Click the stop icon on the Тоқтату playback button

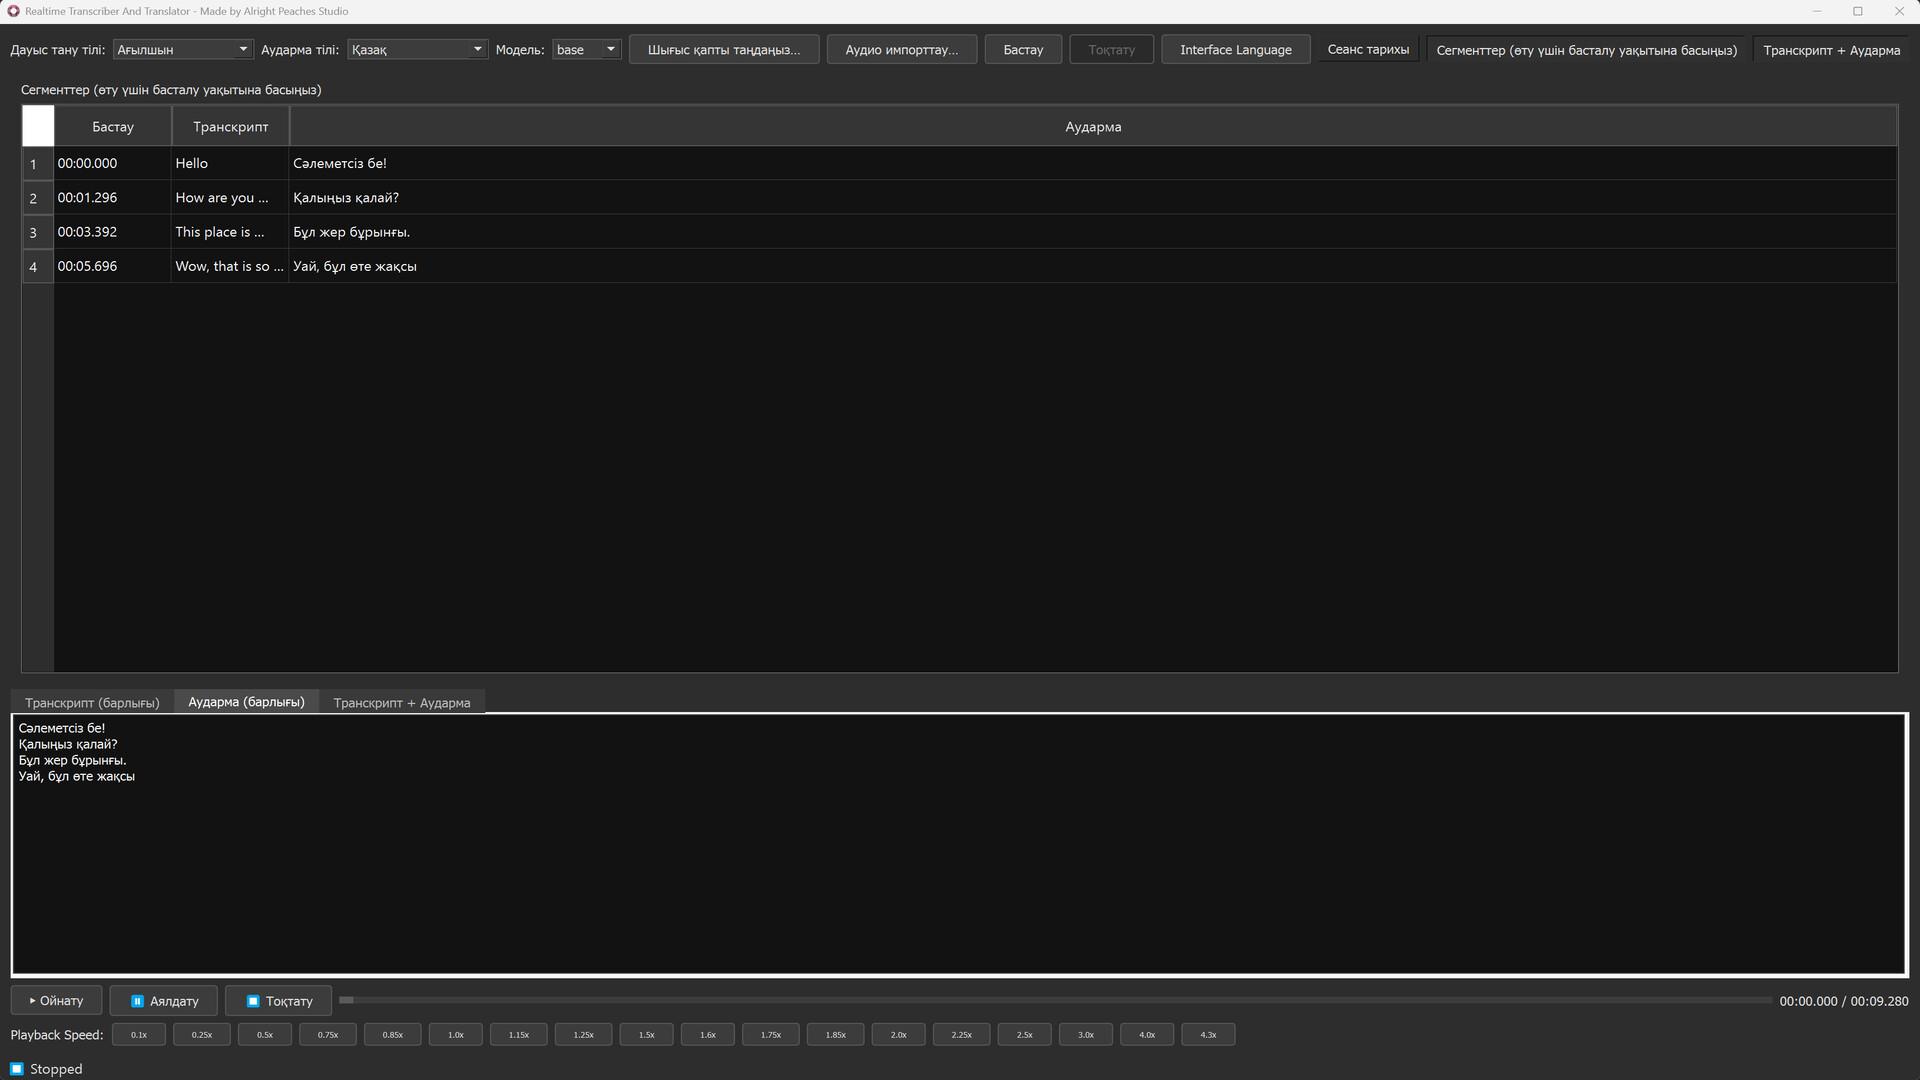tap(252, 1001)
